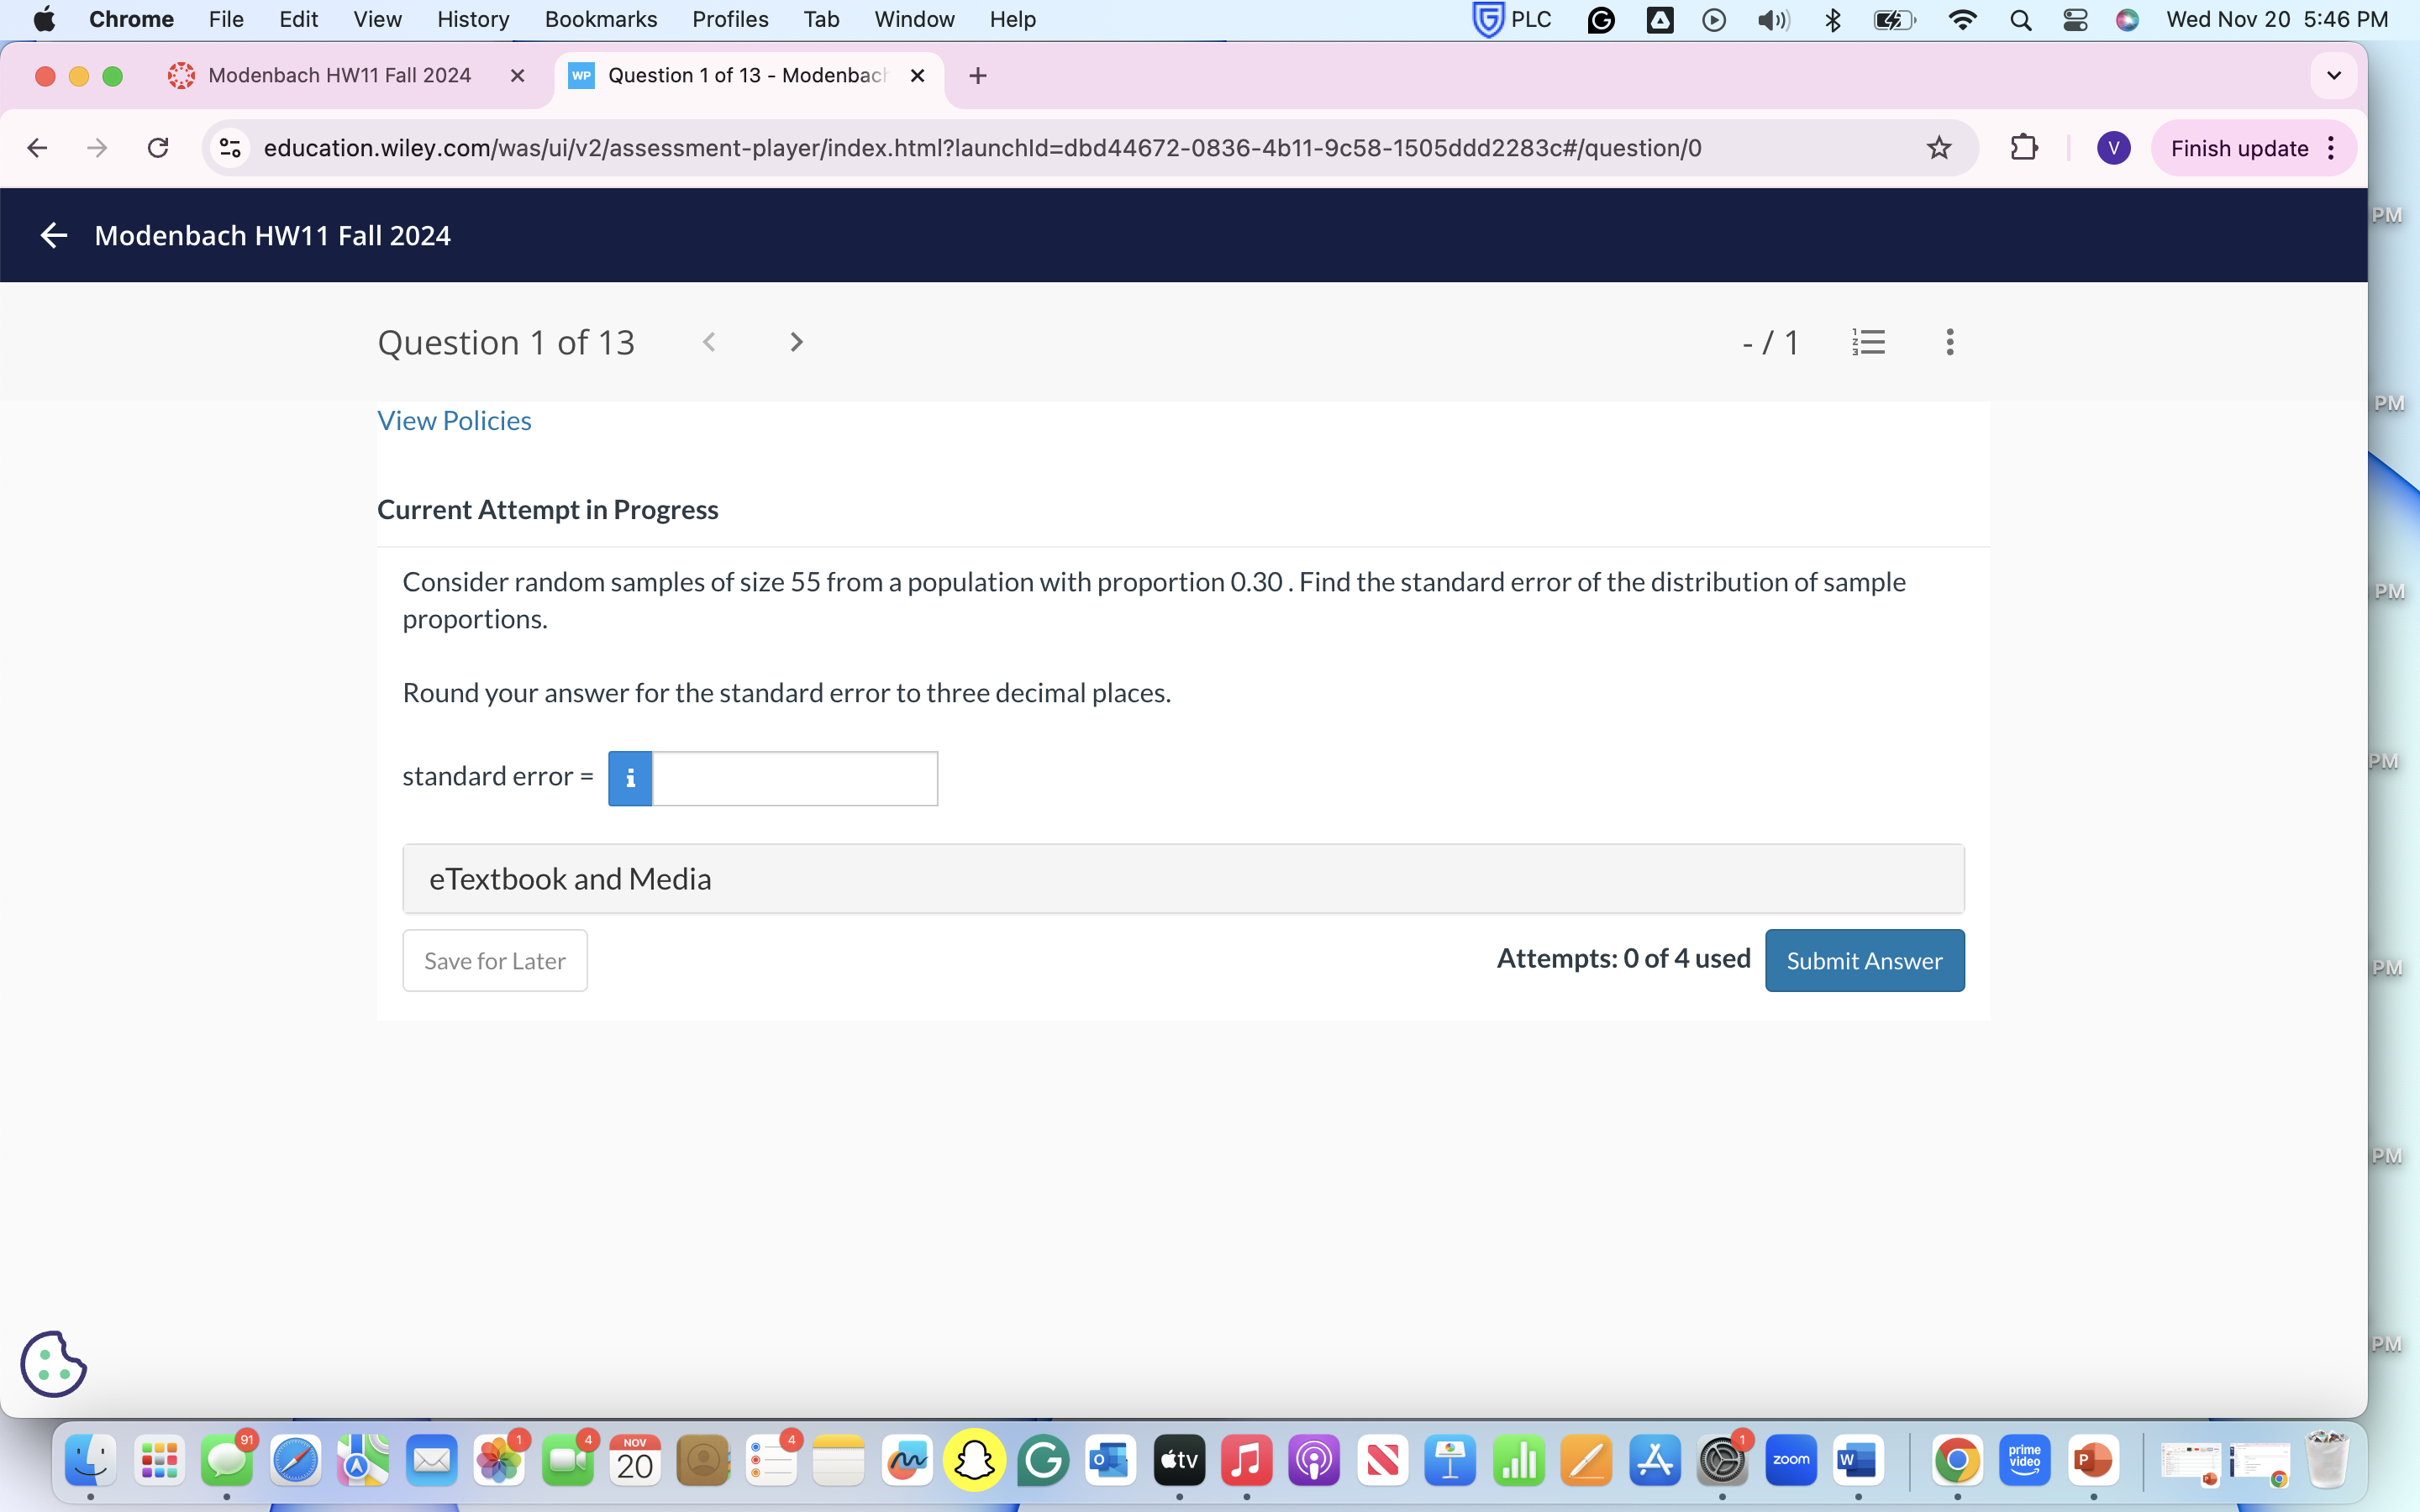Open the vertical dots menu on question bar
This screenshot has height=1512, width=2420.
point(1949,341)
